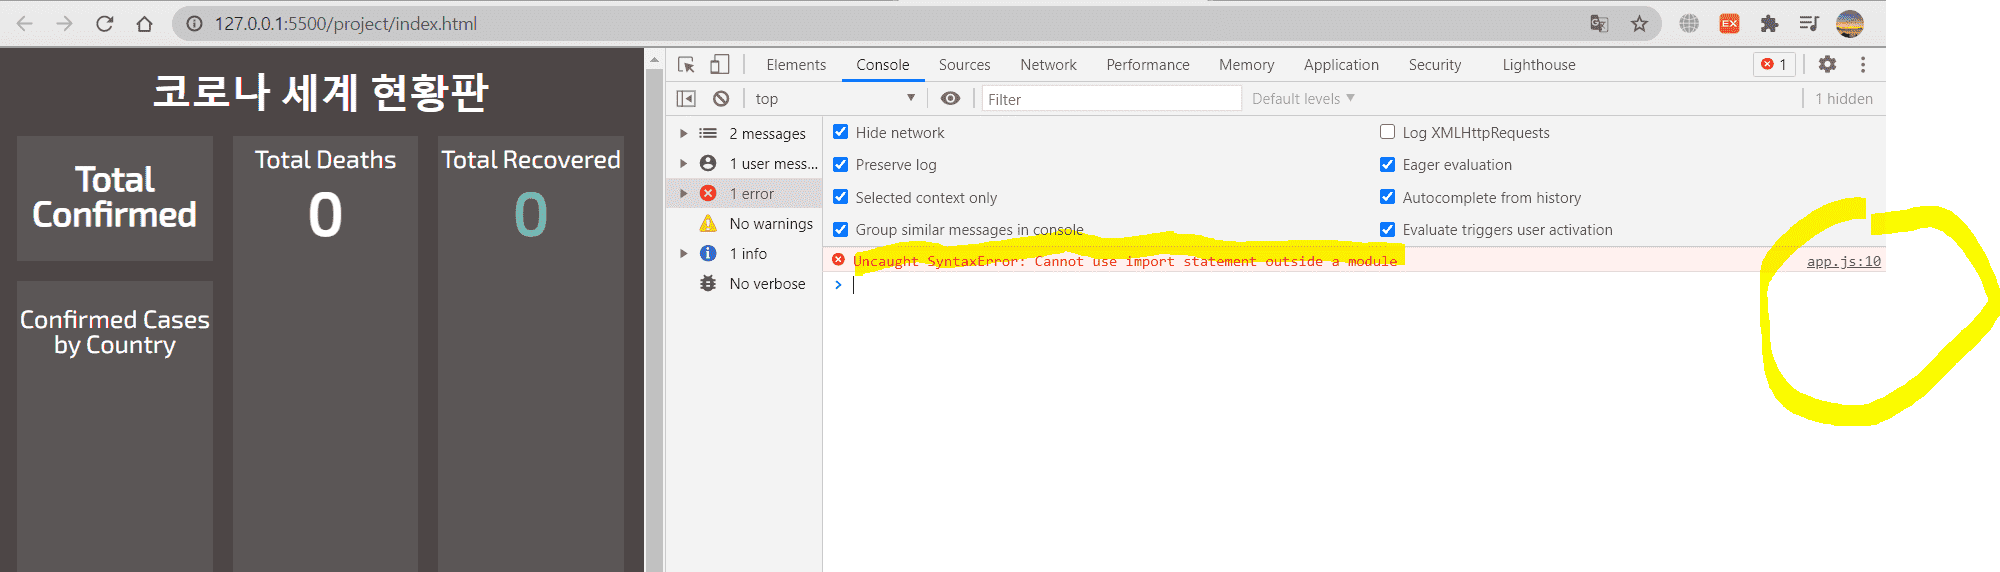The image size is (2000, 572).
Task: Click the console Filter input
Action: click(x=1111, y=98)
